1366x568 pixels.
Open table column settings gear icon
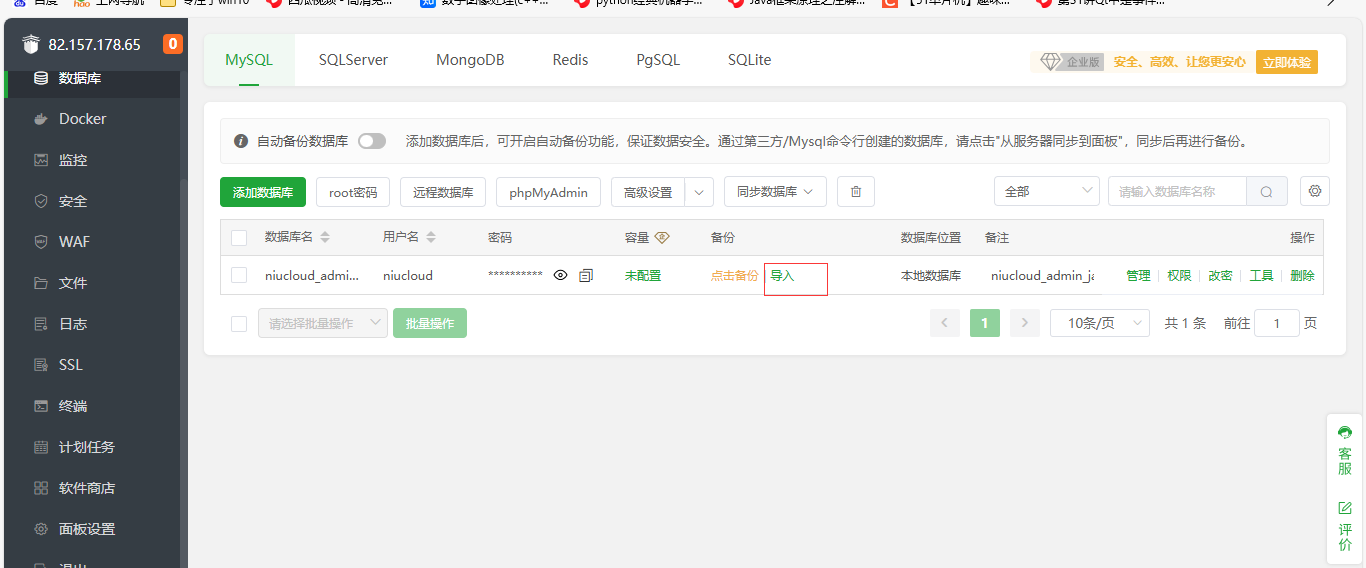pos(1315,191)
